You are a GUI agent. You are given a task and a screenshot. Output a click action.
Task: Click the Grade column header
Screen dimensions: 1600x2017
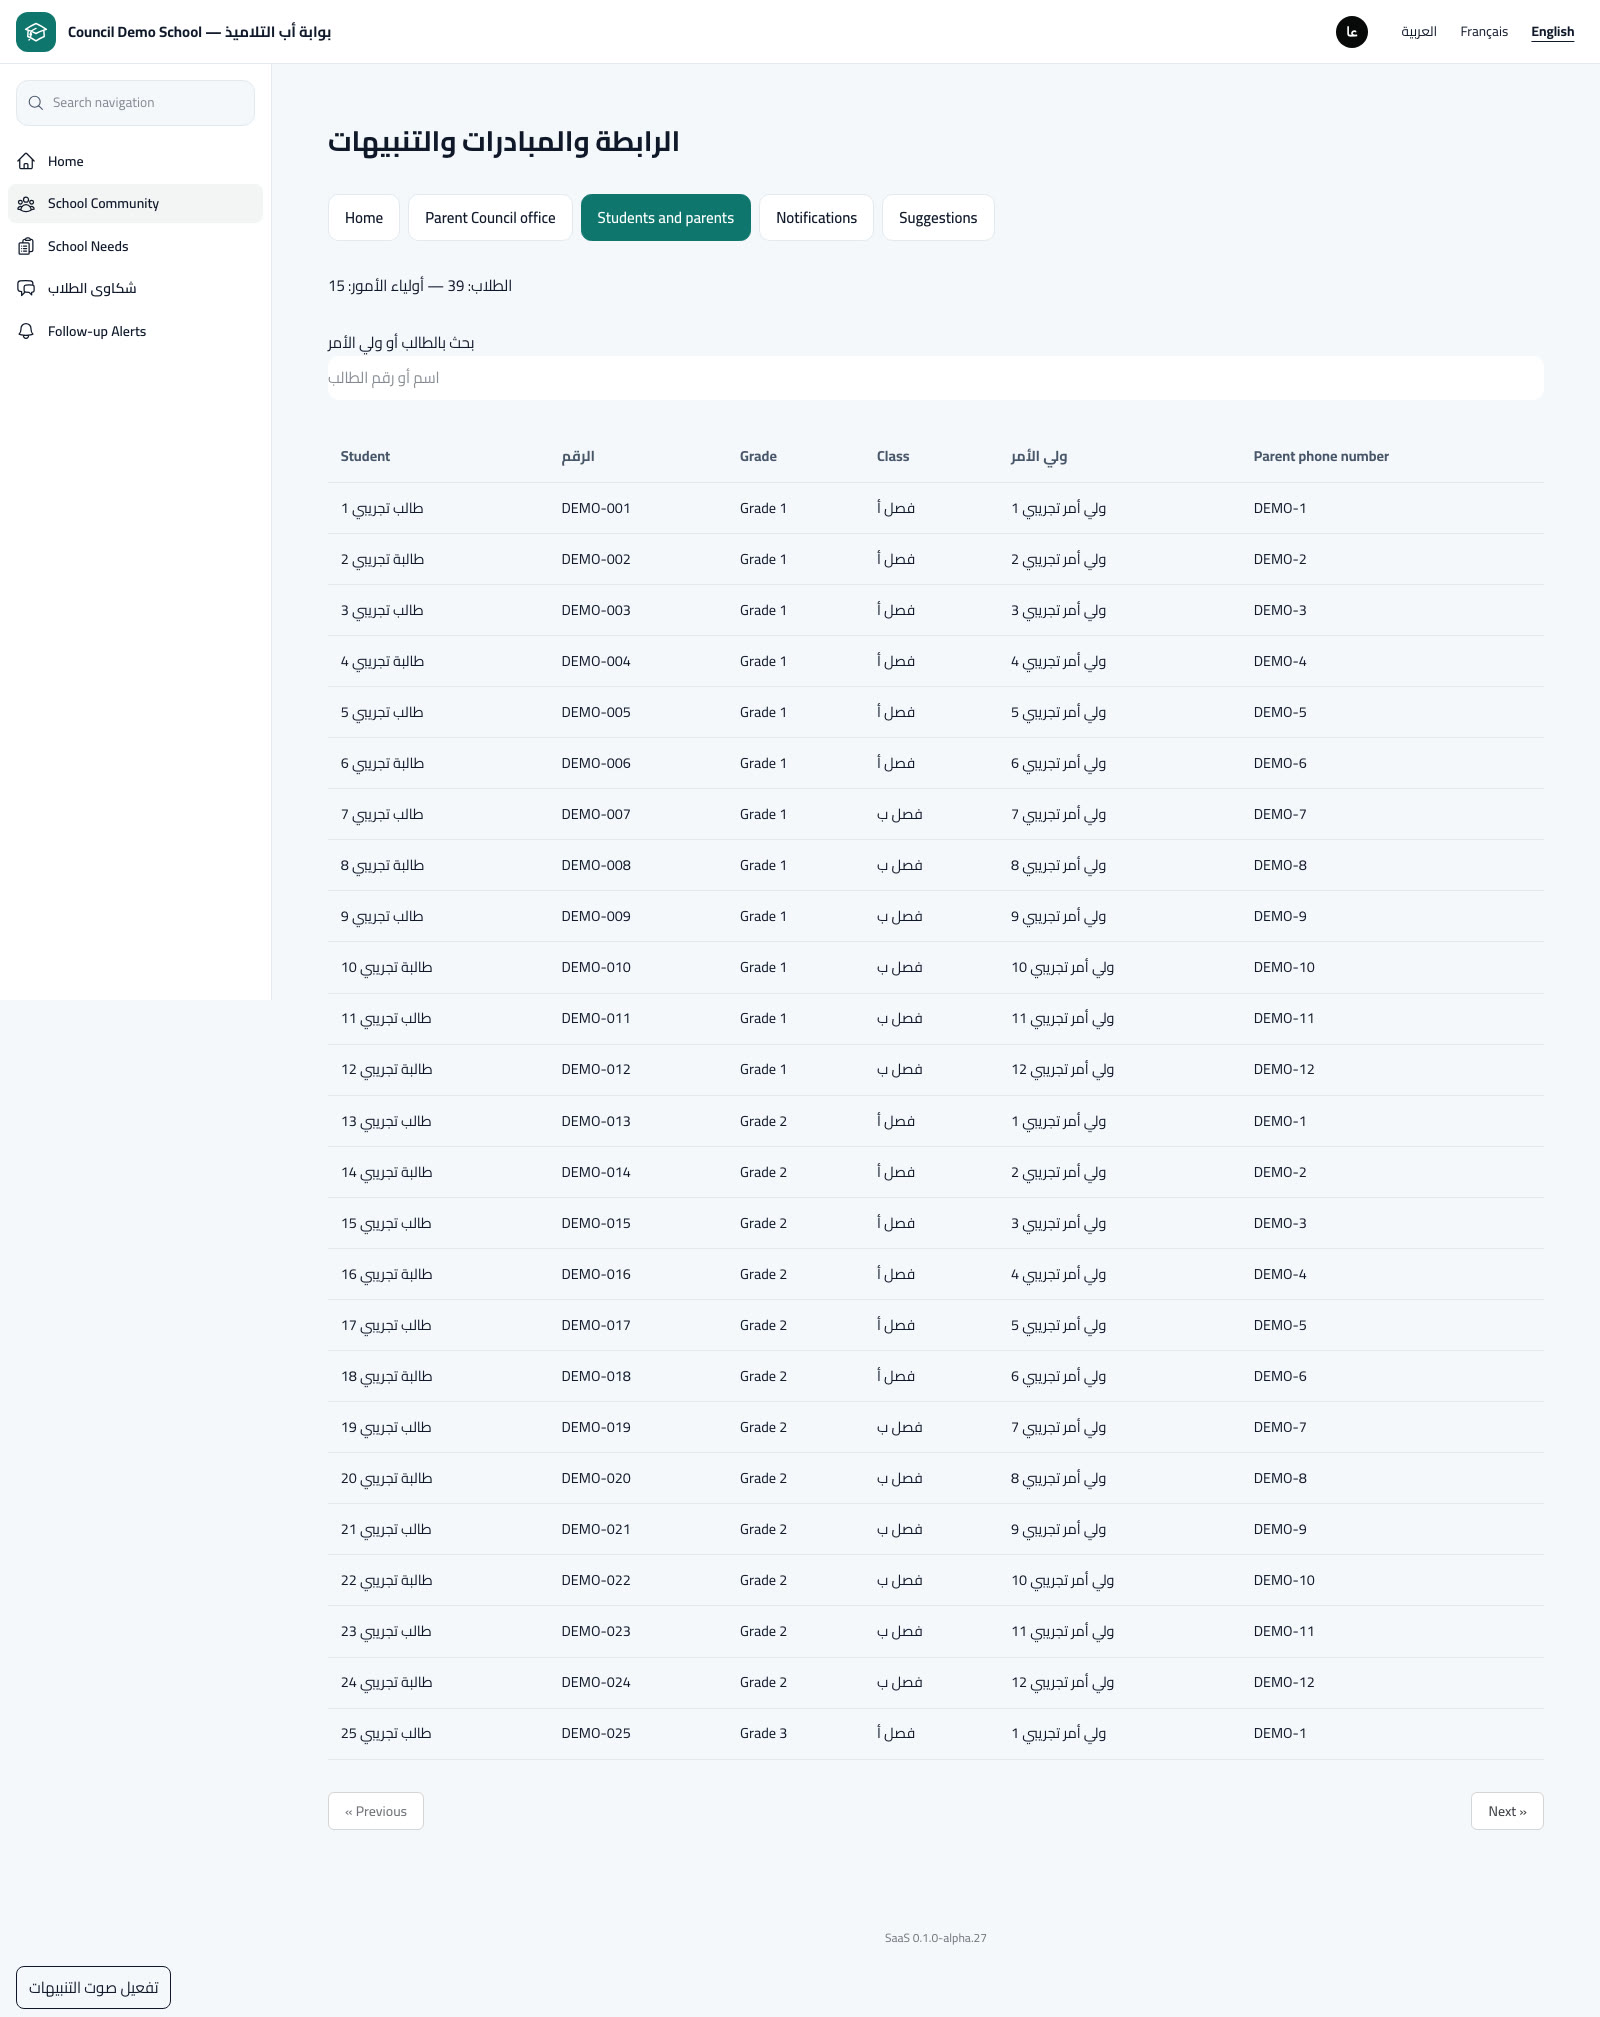tap(758, 456)
